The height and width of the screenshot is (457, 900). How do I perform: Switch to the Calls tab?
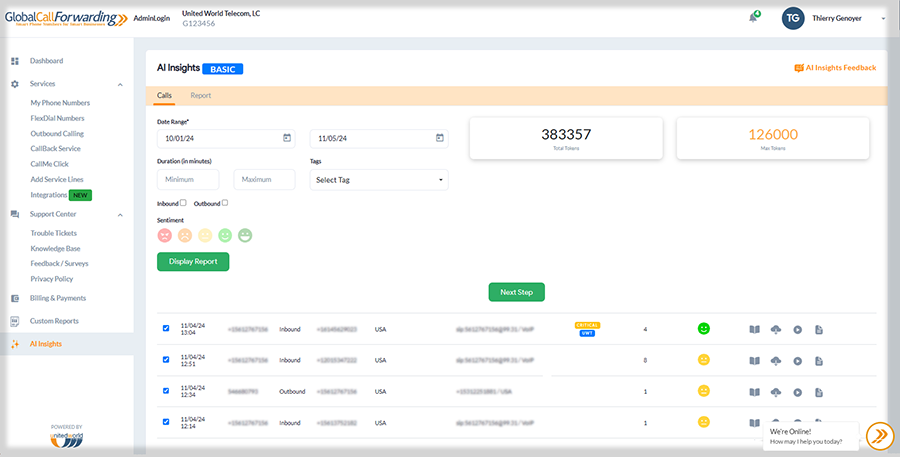click(x=164, y=95)
